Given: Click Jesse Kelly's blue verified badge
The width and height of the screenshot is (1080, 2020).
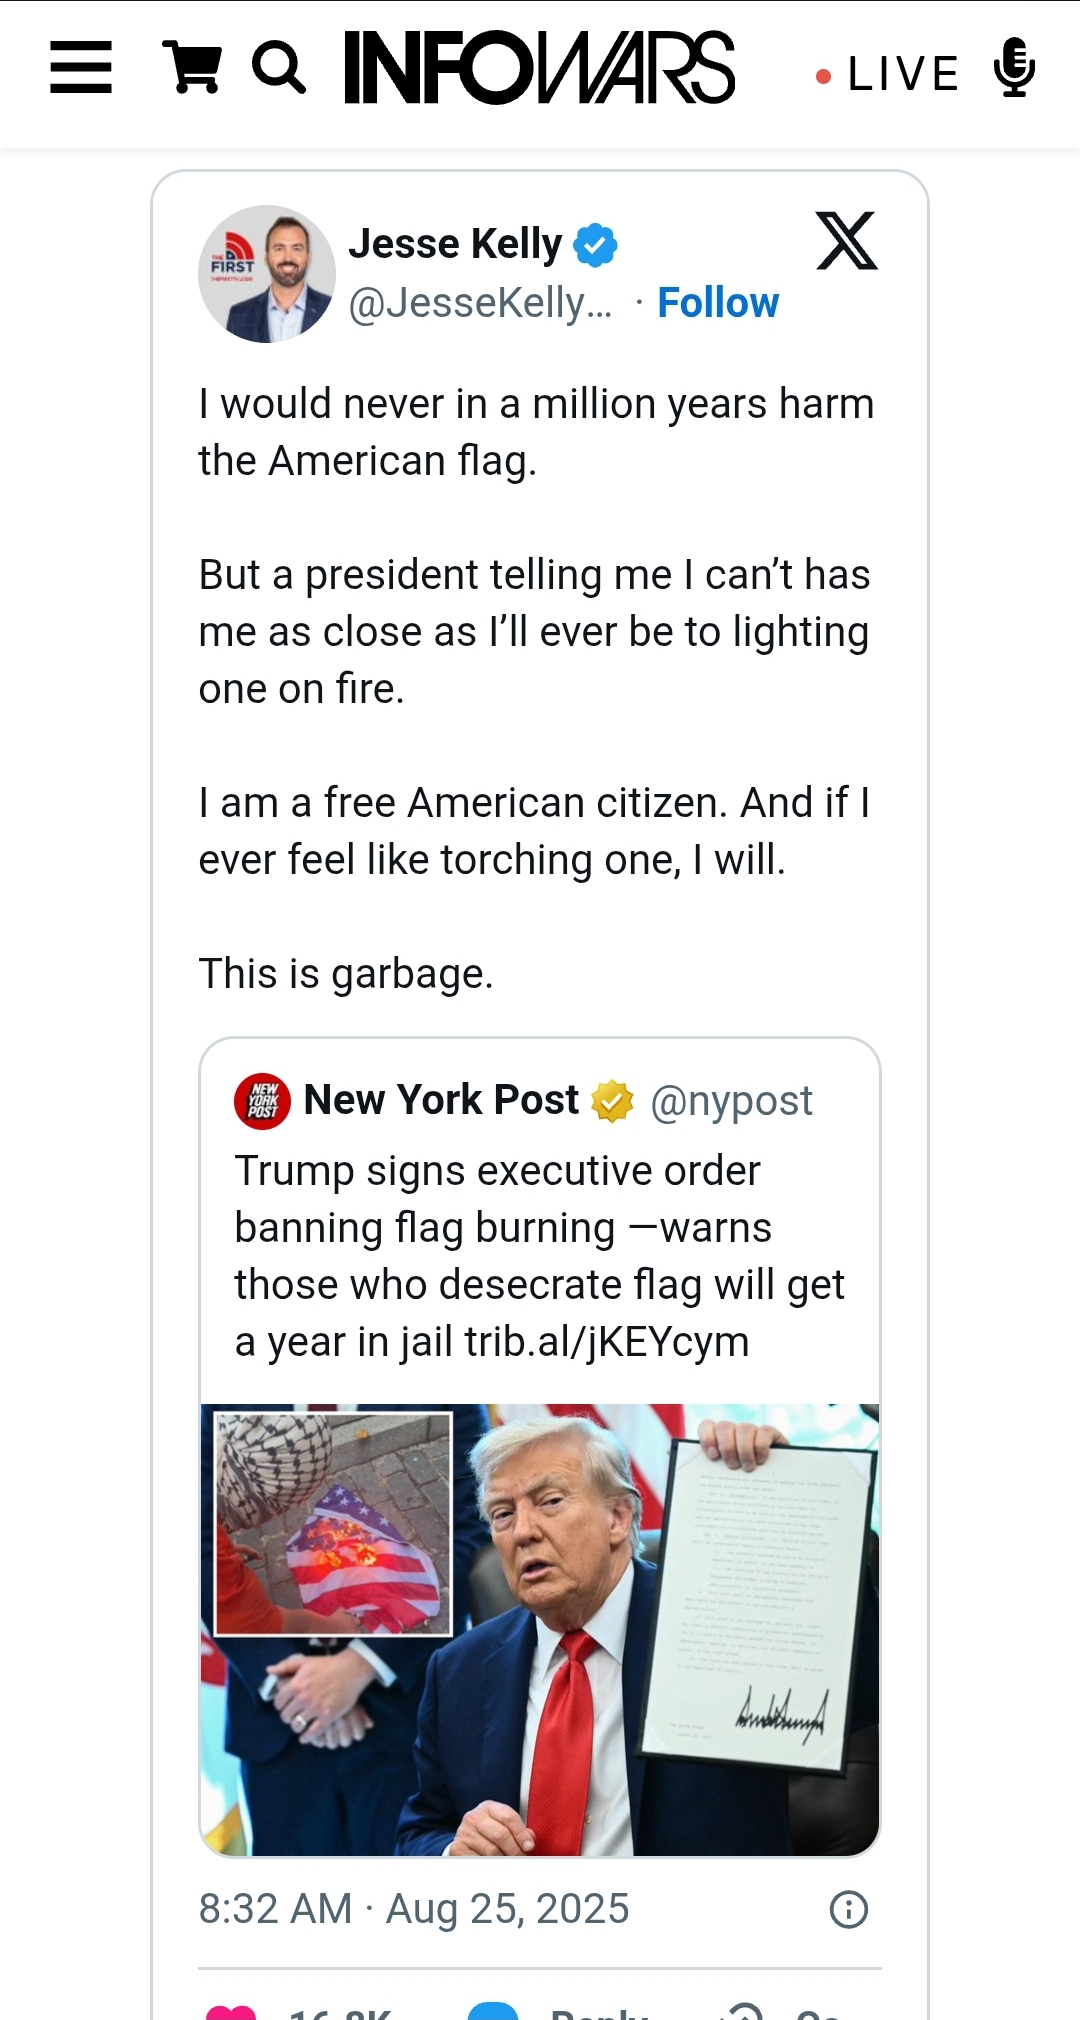Looking at the screenshot, I should pyautogui.click(x=595, y=245).
